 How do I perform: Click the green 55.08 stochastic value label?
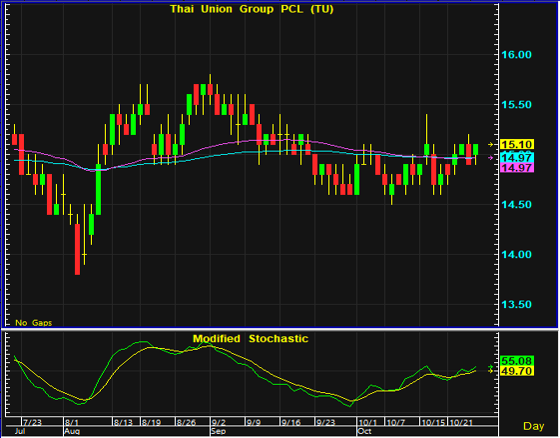(517, 361)
